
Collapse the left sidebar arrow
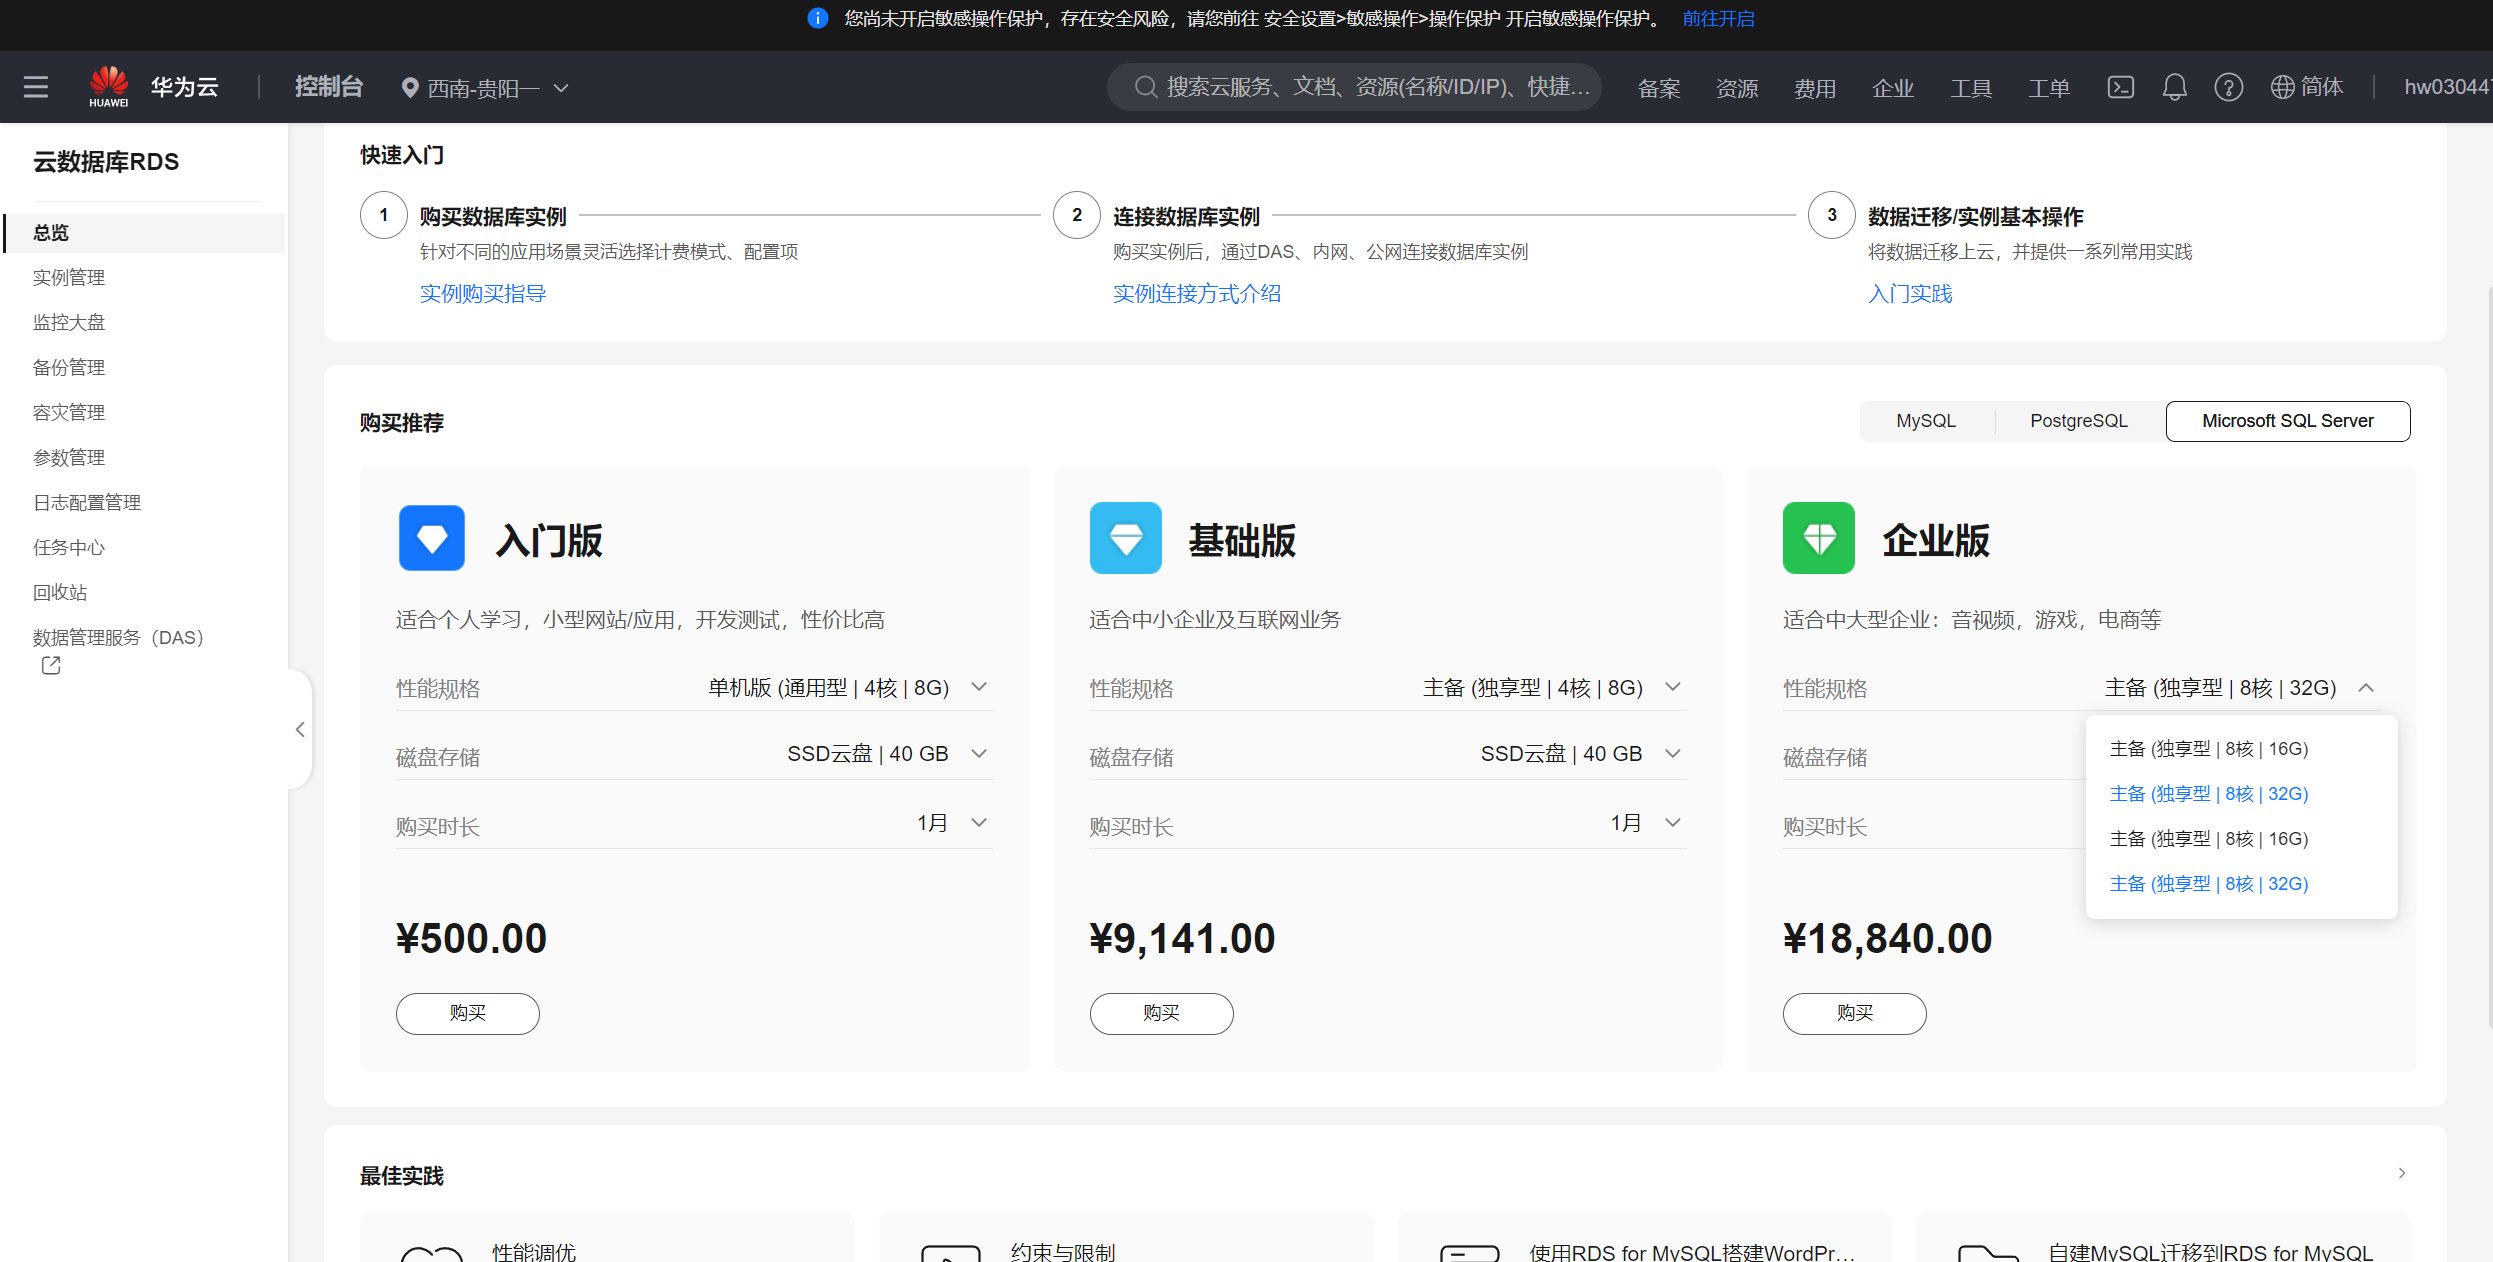point(299,729)
